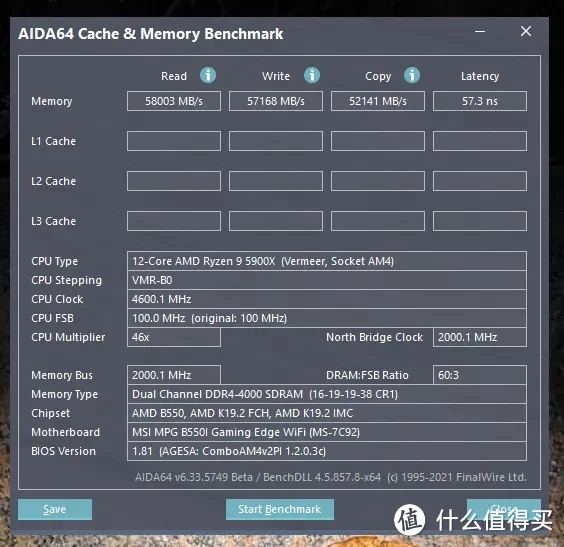The width and height of the screenshot is (564, 547).
Task: Click the CPU Type row label
Action: (55, 261)
